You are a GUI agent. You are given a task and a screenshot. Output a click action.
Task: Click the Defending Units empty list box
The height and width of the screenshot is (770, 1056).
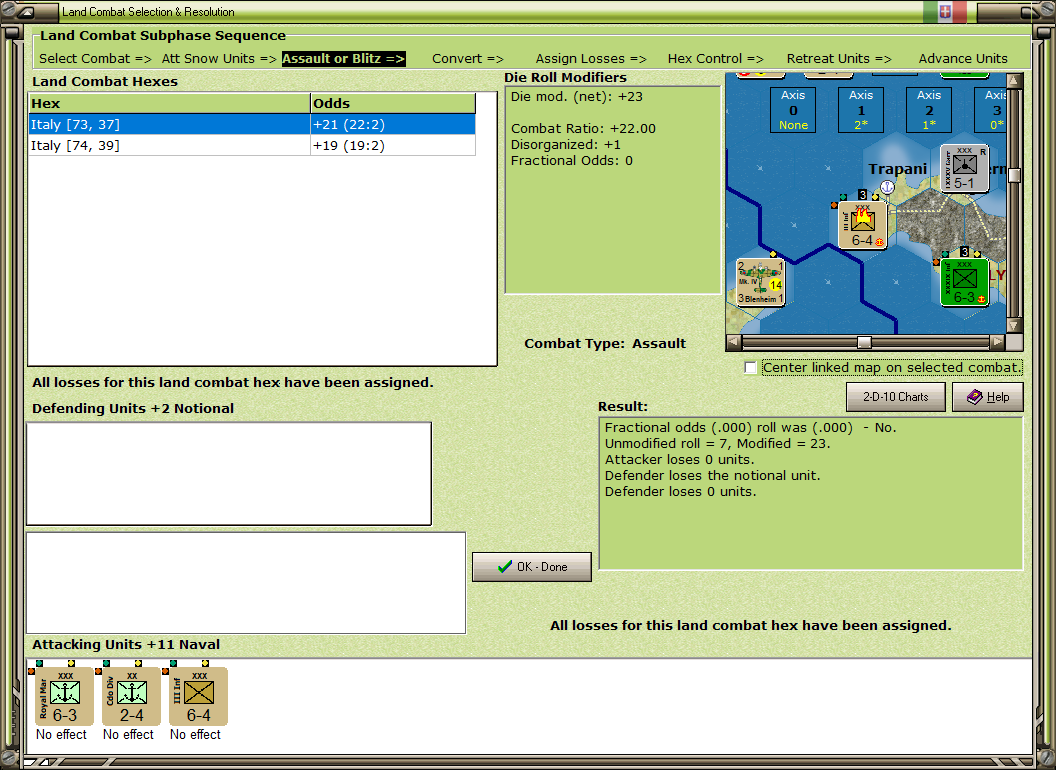point(229,474)
